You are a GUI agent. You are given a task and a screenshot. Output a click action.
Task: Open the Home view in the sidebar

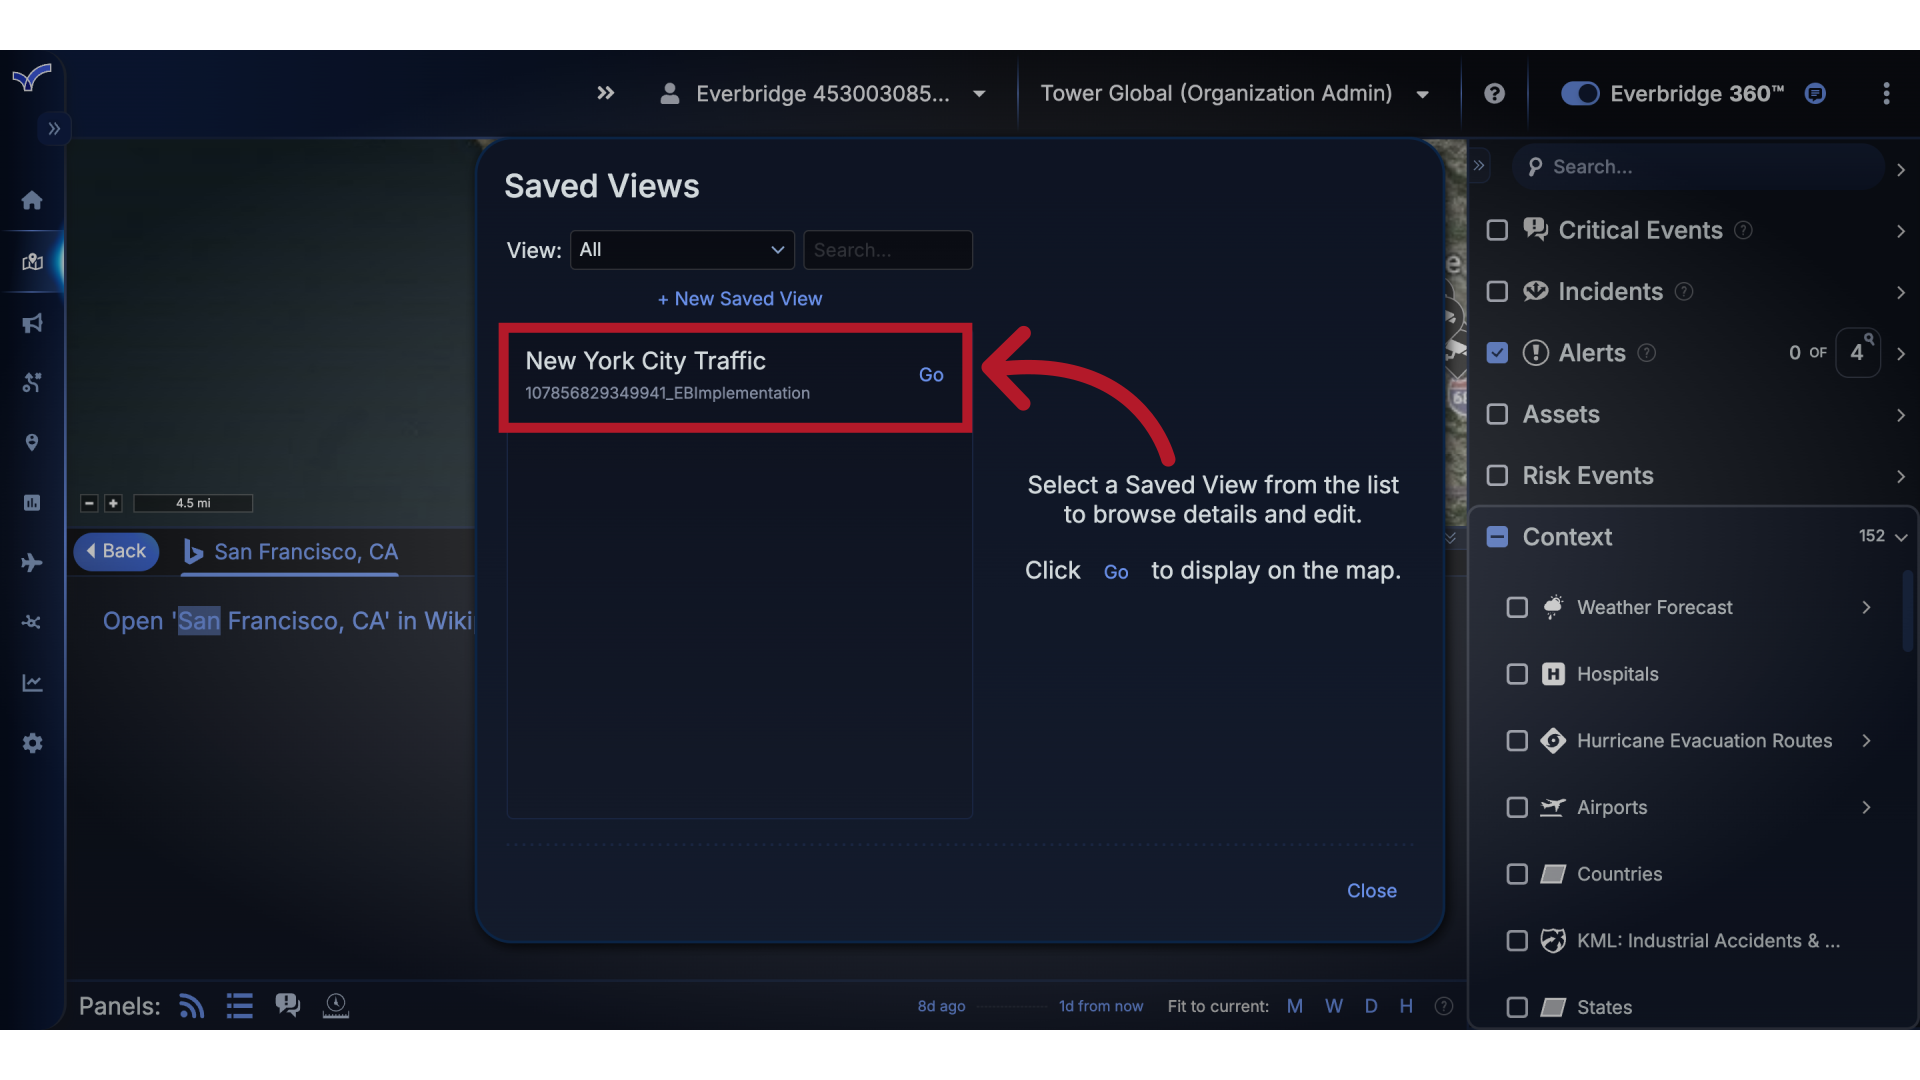point(33,200)
